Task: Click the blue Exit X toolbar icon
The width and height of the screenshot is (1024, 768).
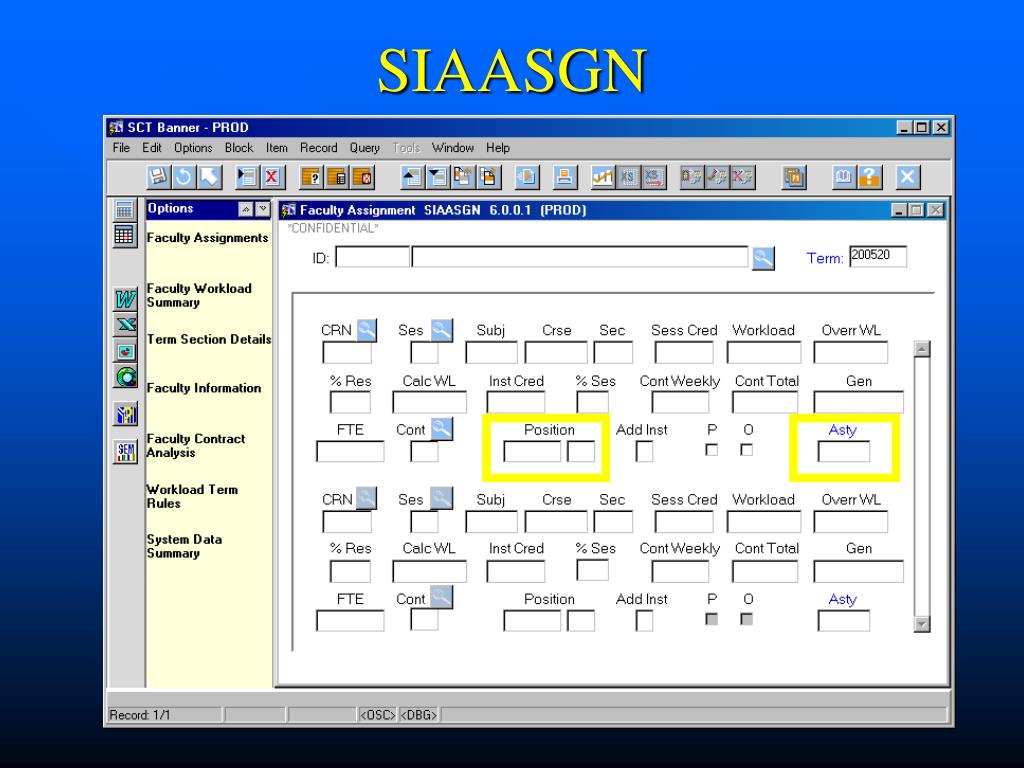Action: click(907, 177)
